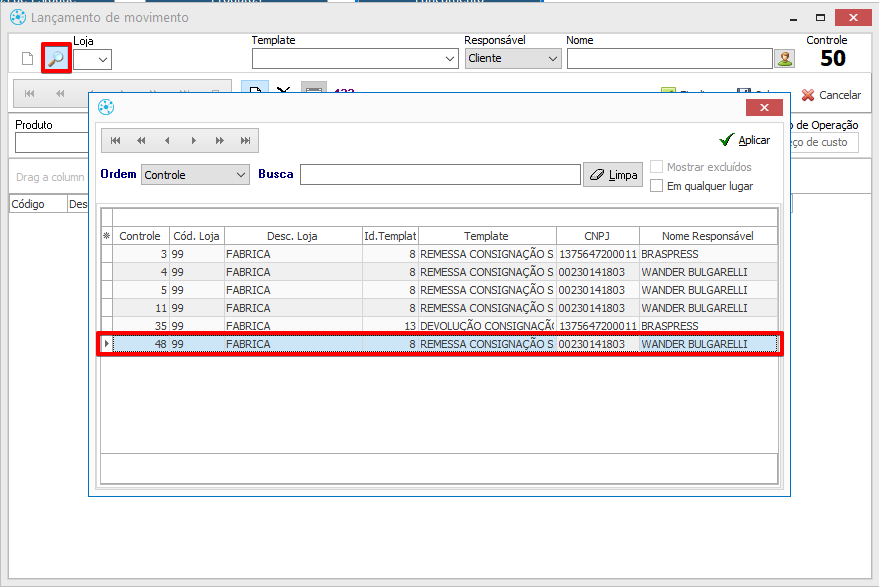Maximize the Lançamento de movimento window
Viewport: 879px width, 588px height.
pos(820,18)
